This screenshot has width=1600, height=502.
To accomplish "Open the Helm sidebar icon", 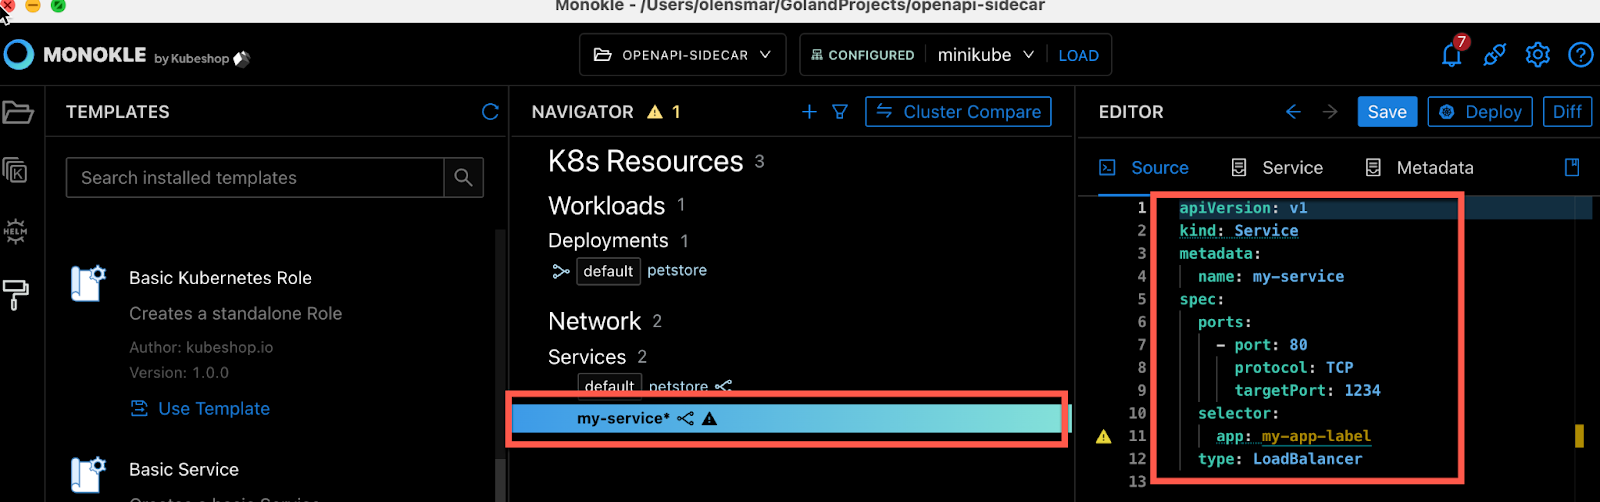I will (15, 231).
